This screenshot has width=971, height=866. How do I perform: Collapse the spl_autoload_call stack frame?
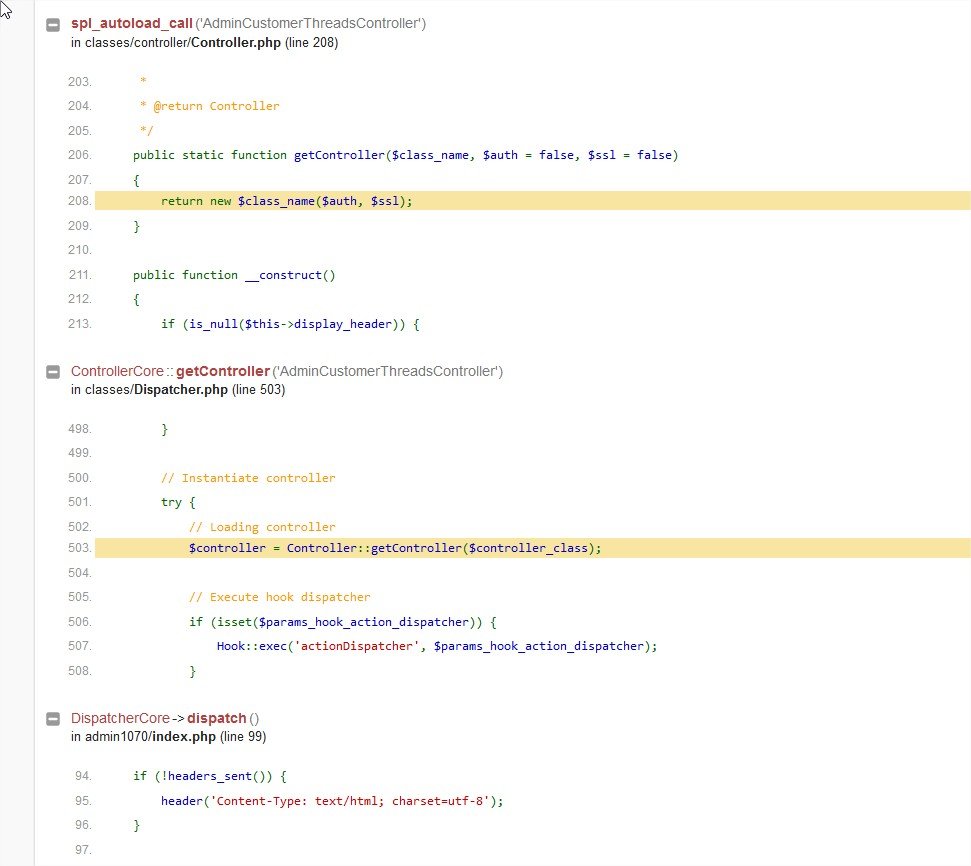53,25
